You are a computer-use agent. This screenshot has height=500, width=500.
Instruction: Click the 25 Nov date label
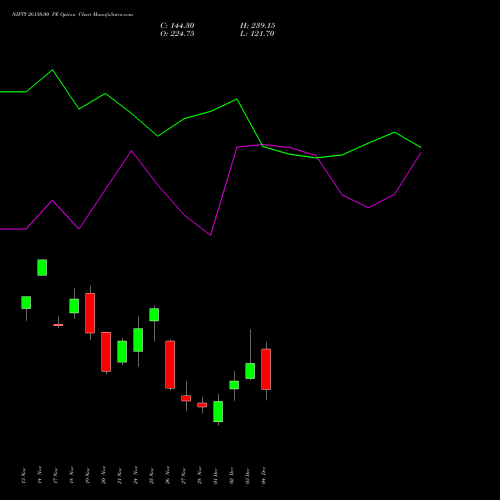point(152,475)
